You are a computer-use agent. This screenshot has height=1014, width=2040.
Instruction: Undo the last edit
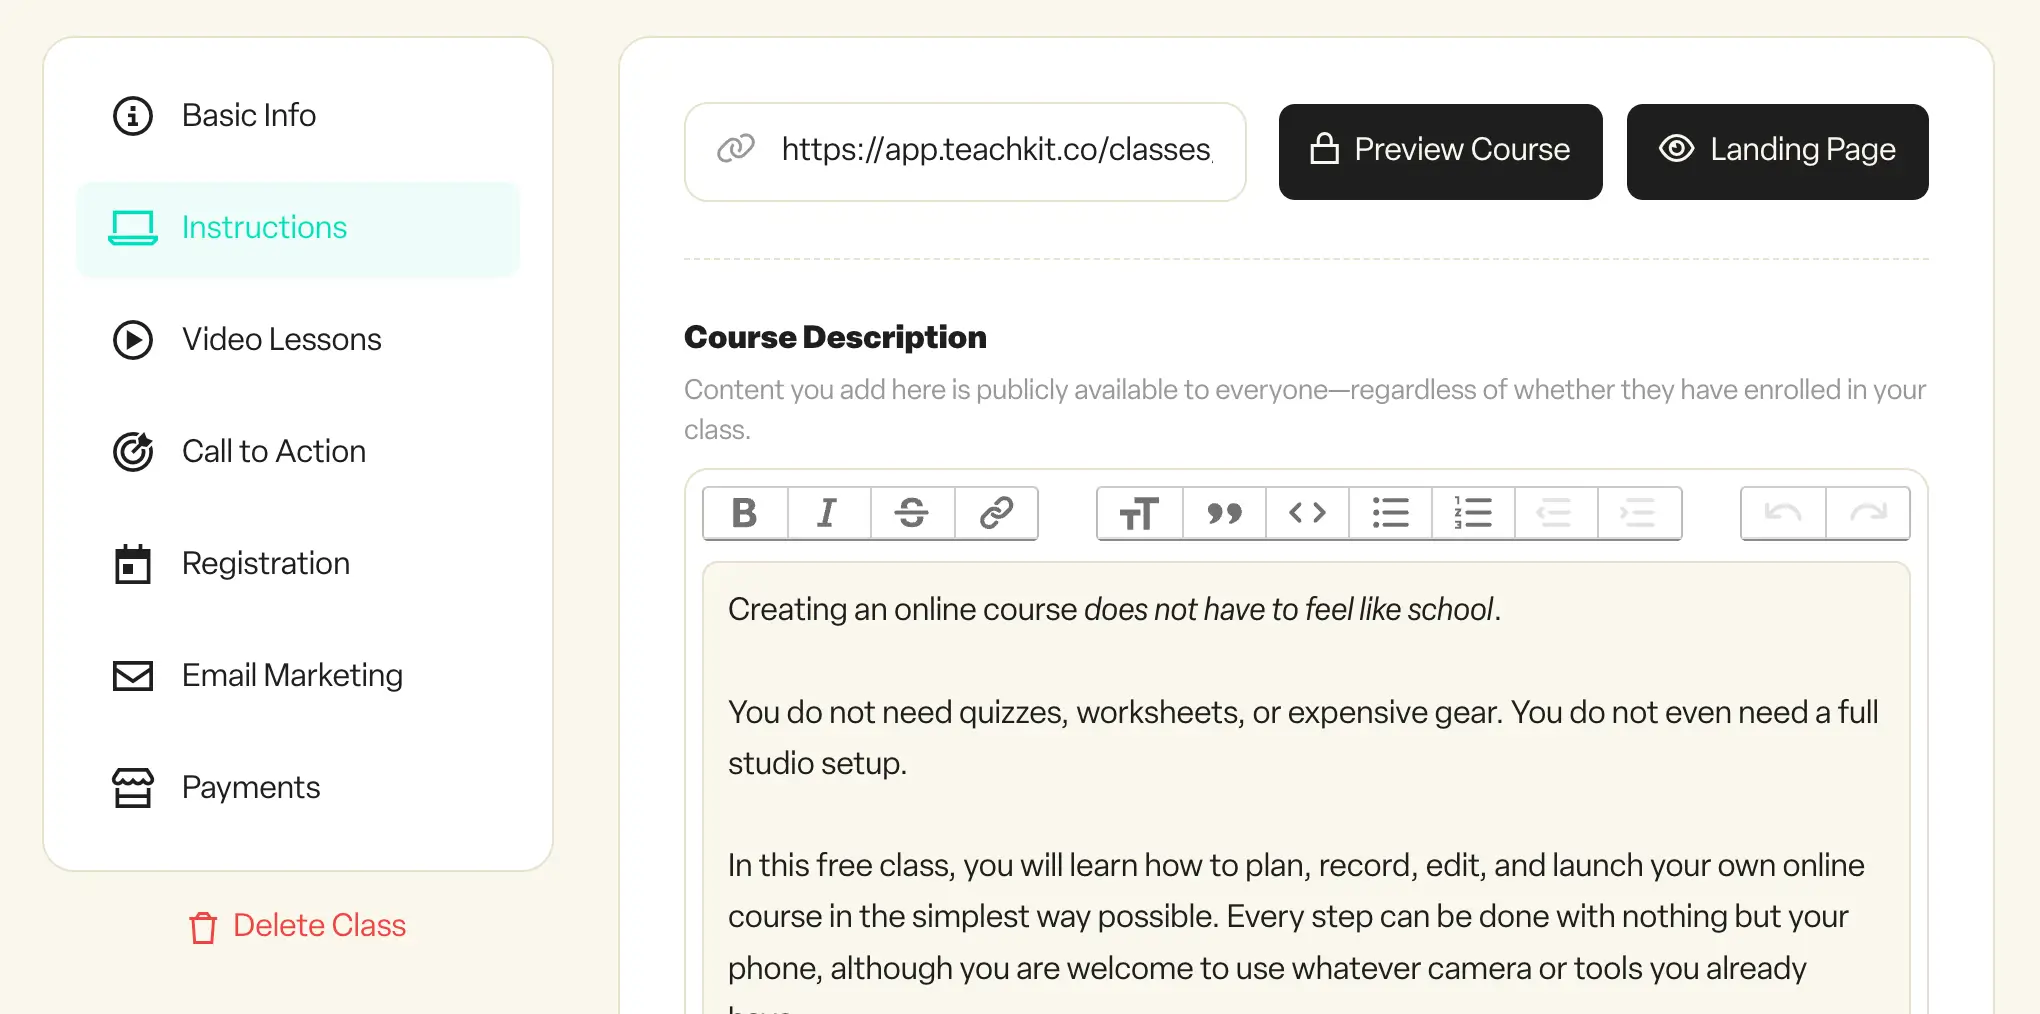(x=1783, y=513)
